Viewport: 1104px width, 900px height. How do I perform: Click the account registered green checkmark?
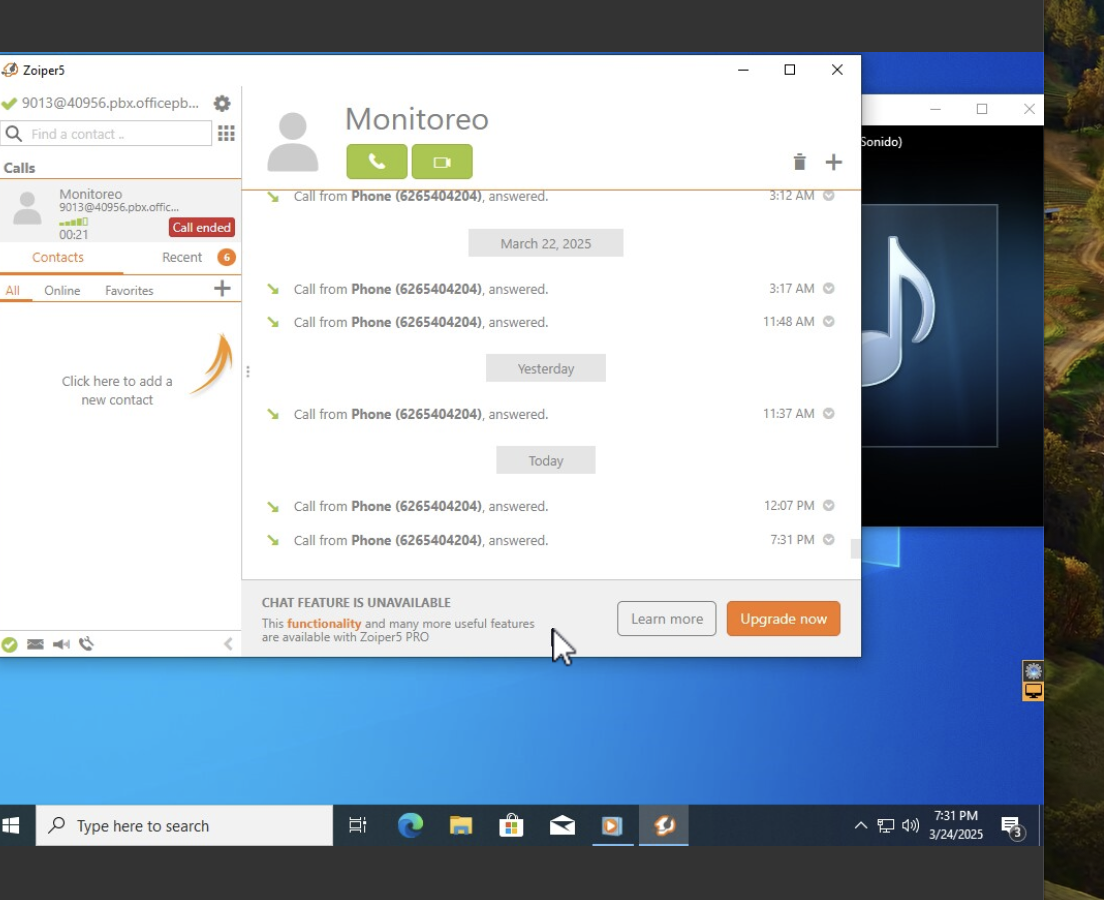[x=9, y=104]
